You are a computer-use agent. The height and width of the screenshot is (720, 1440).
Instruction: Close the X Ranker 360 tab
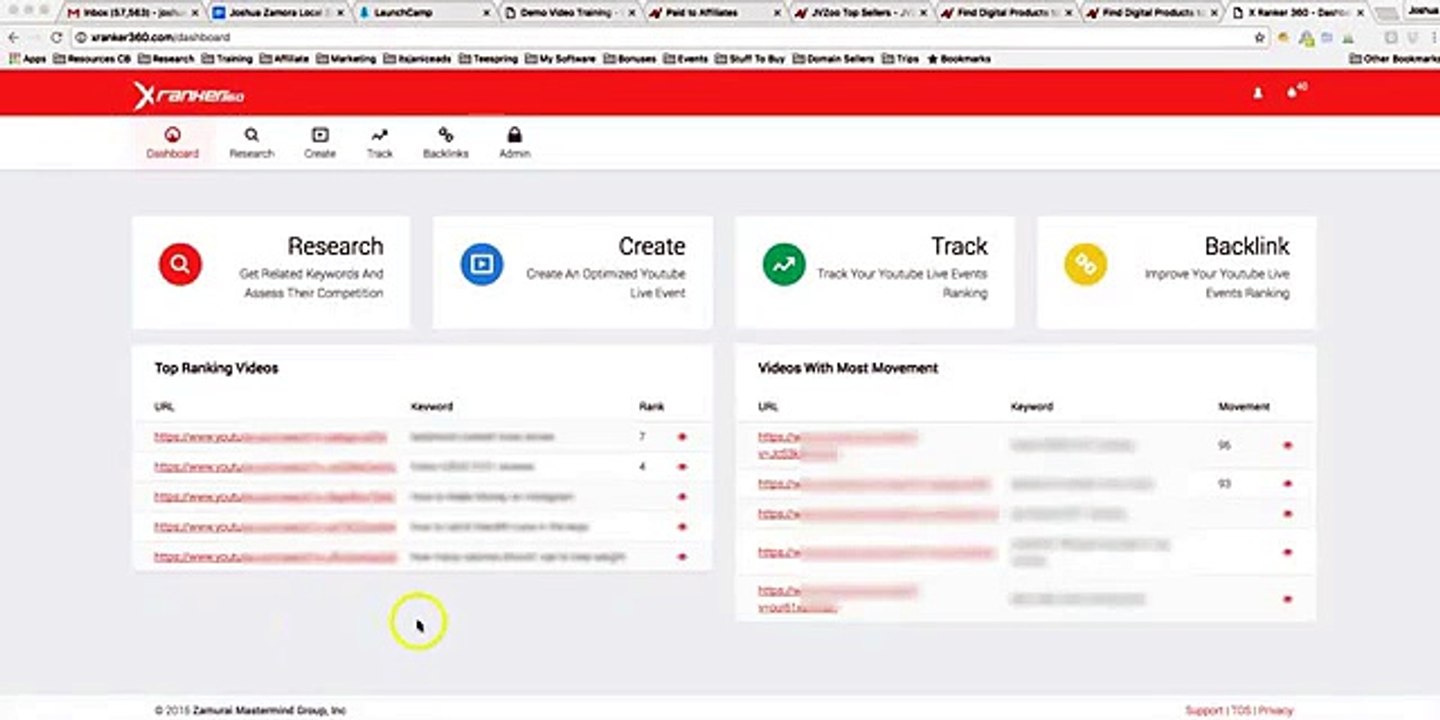tap(1361, 13)
